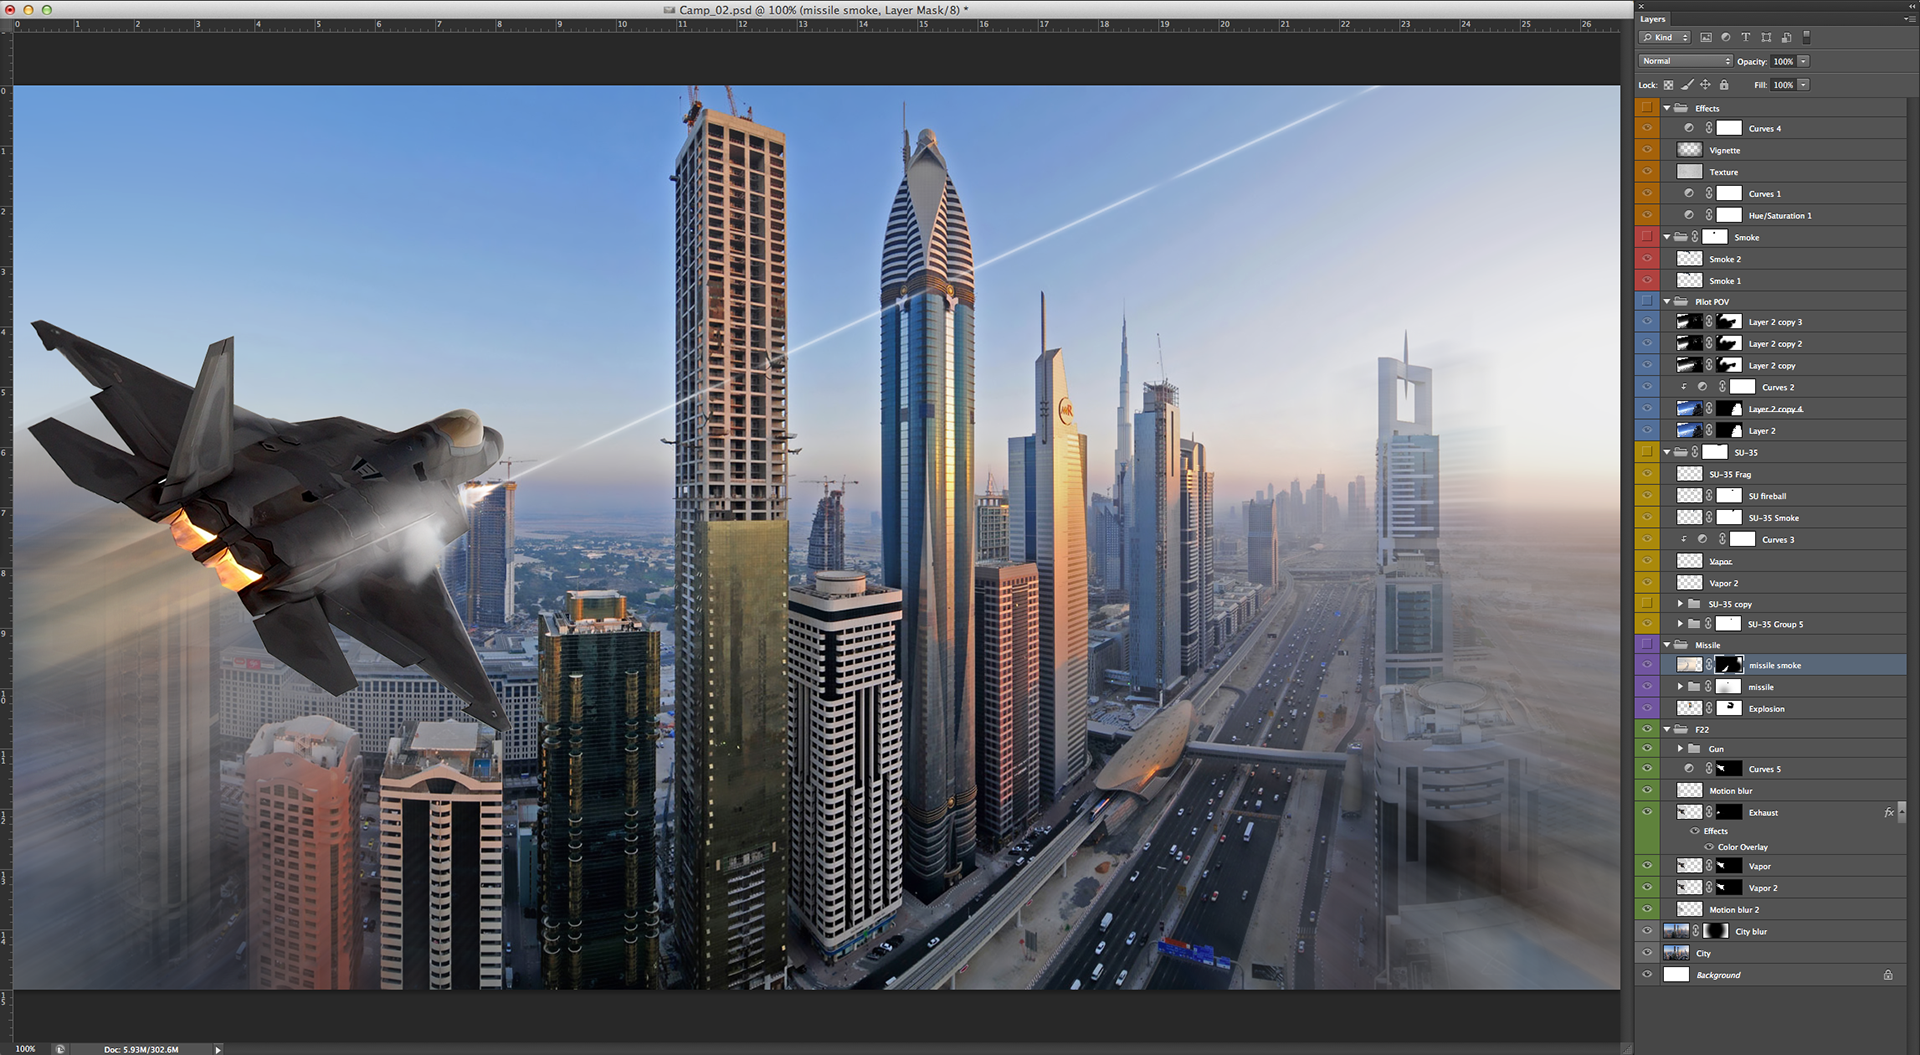Open the Layers panel flyout menu
The height and width of the screenshot is (1055, 1920).
[x=1908, y=19]
